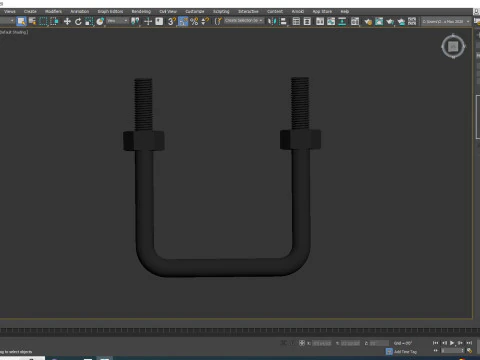Open the Views menu
This screenshot has width=480, height=360.
[x=10, y=11]
